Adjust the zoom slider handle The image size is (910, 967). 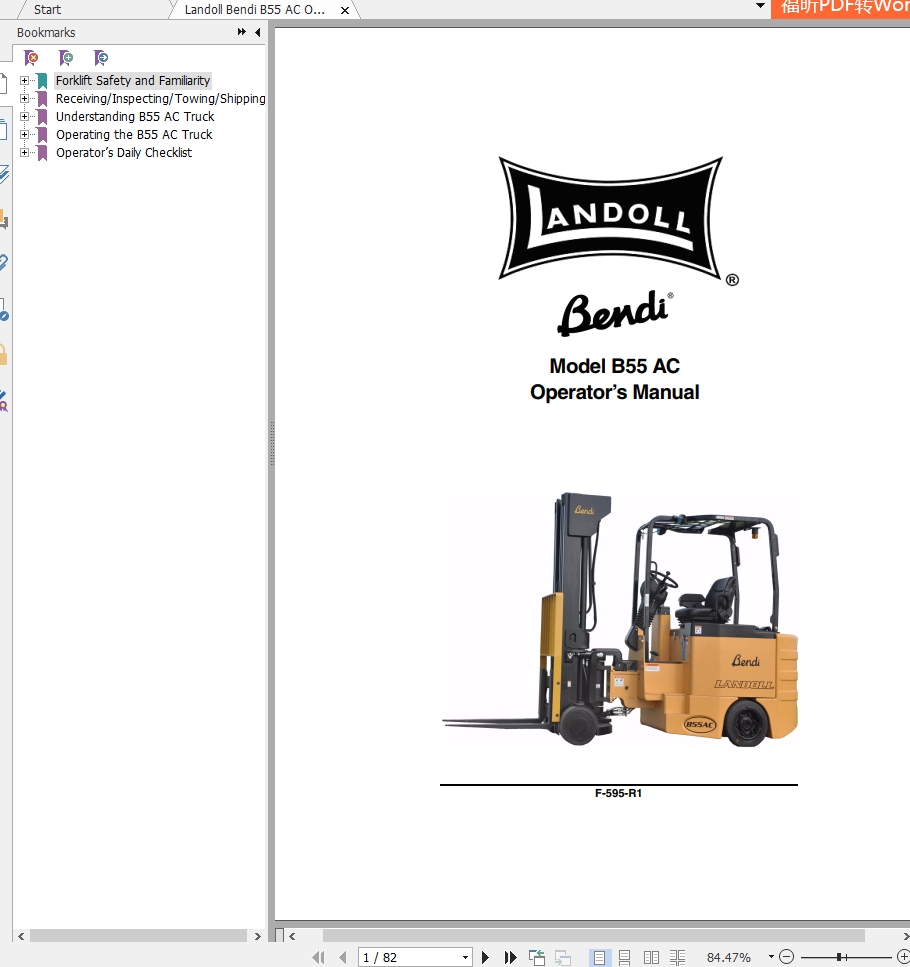839,957
